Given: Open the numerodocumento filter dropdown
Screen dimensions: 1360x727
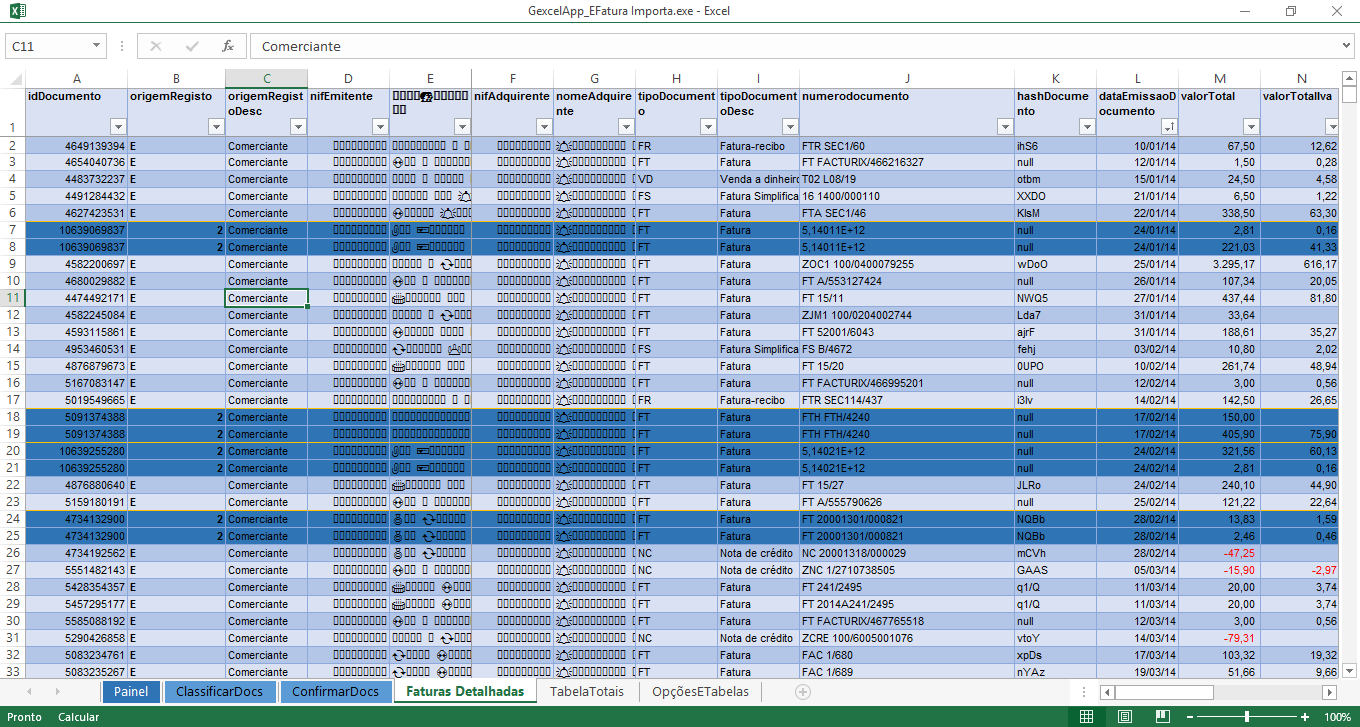Looking at the screenshot, I should point(1005,127).
